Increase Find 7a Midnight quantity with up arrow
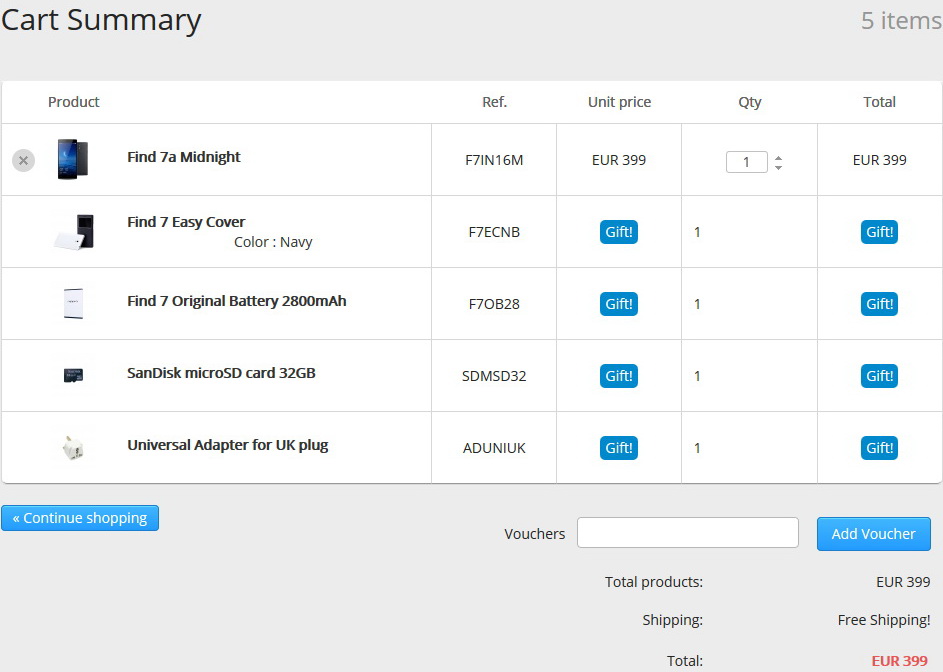This screenshot has height=672, width=943. 779,156
